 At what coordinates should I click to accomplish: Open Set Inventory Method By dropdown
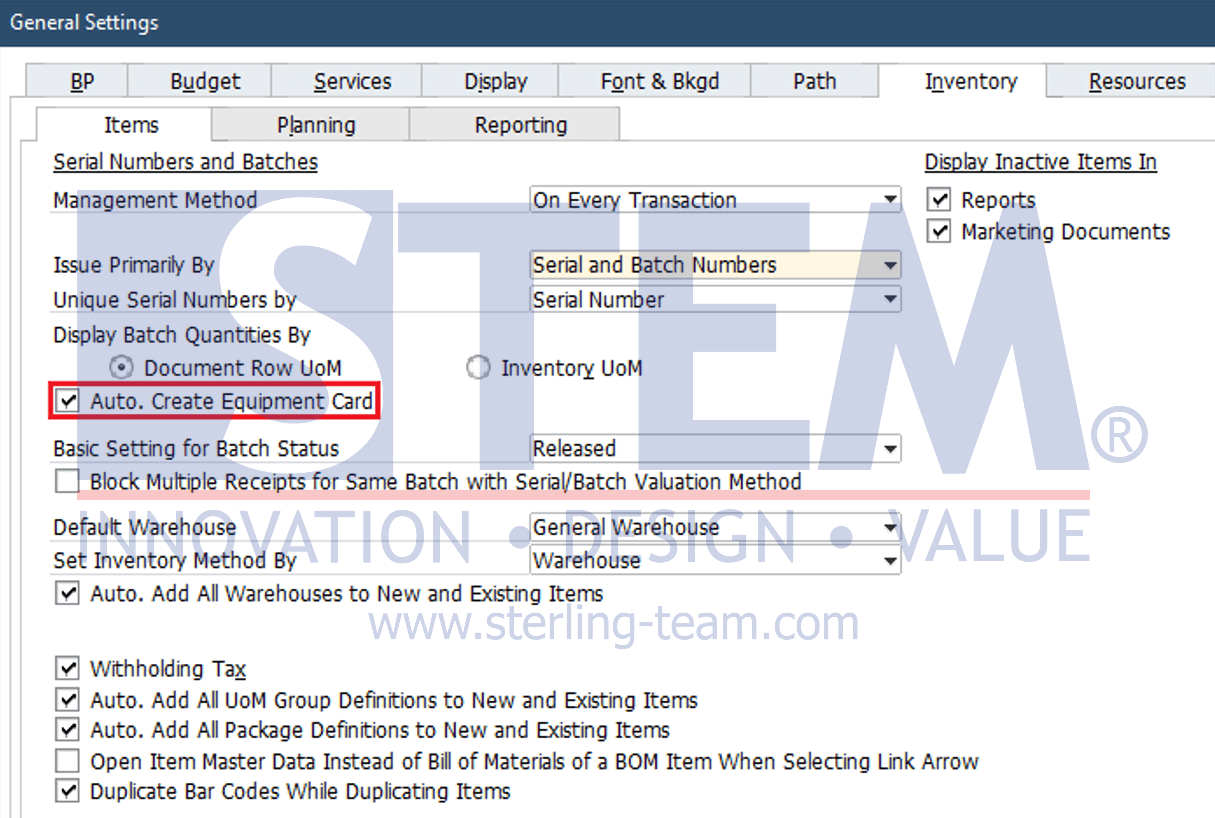click(x=890, y=561)
